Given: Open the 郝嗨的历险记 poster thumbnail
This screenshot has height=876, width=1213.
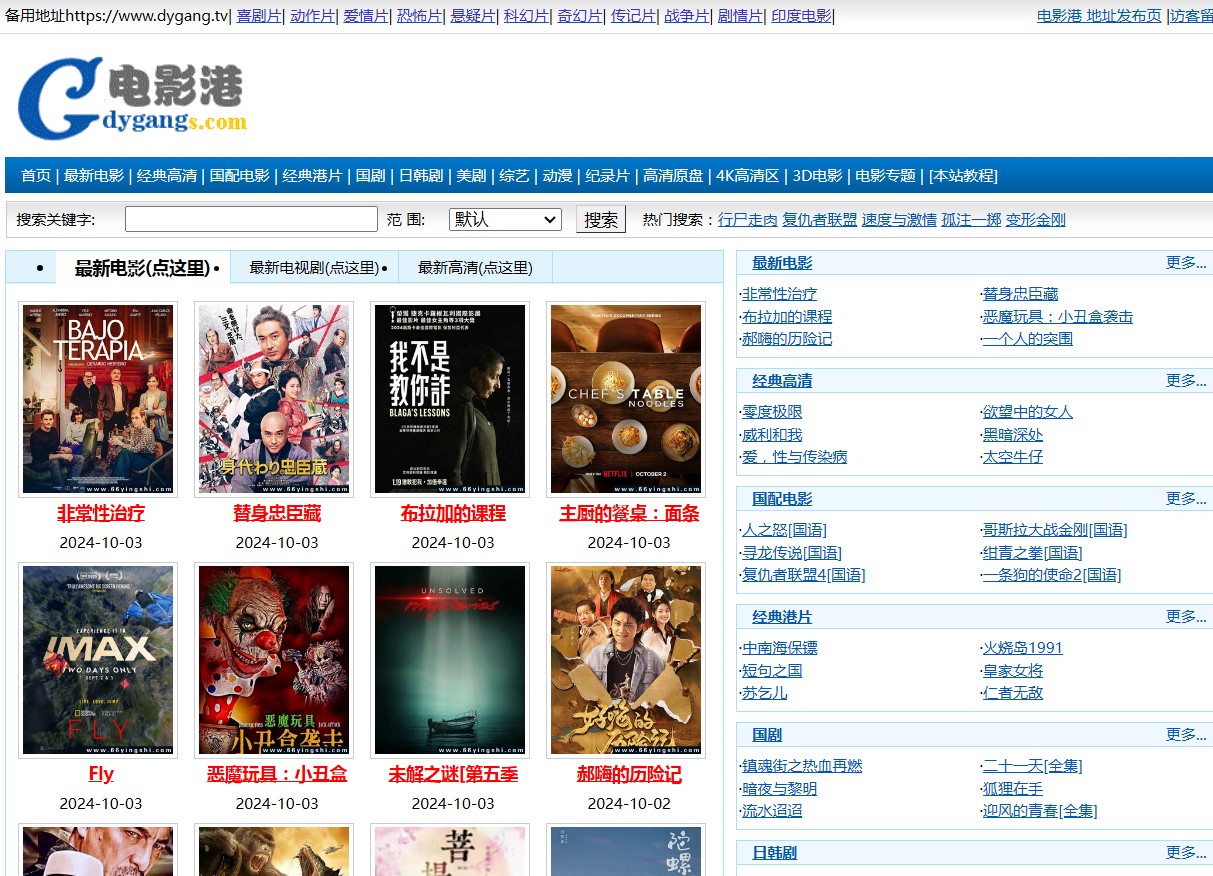Looking at the screenshot, I should (x=626, y=660).
